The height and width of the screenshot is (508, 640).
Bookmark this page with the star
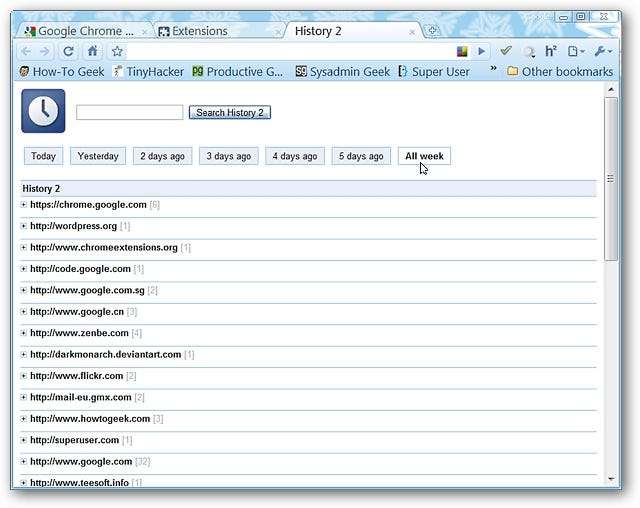point(117,51)
